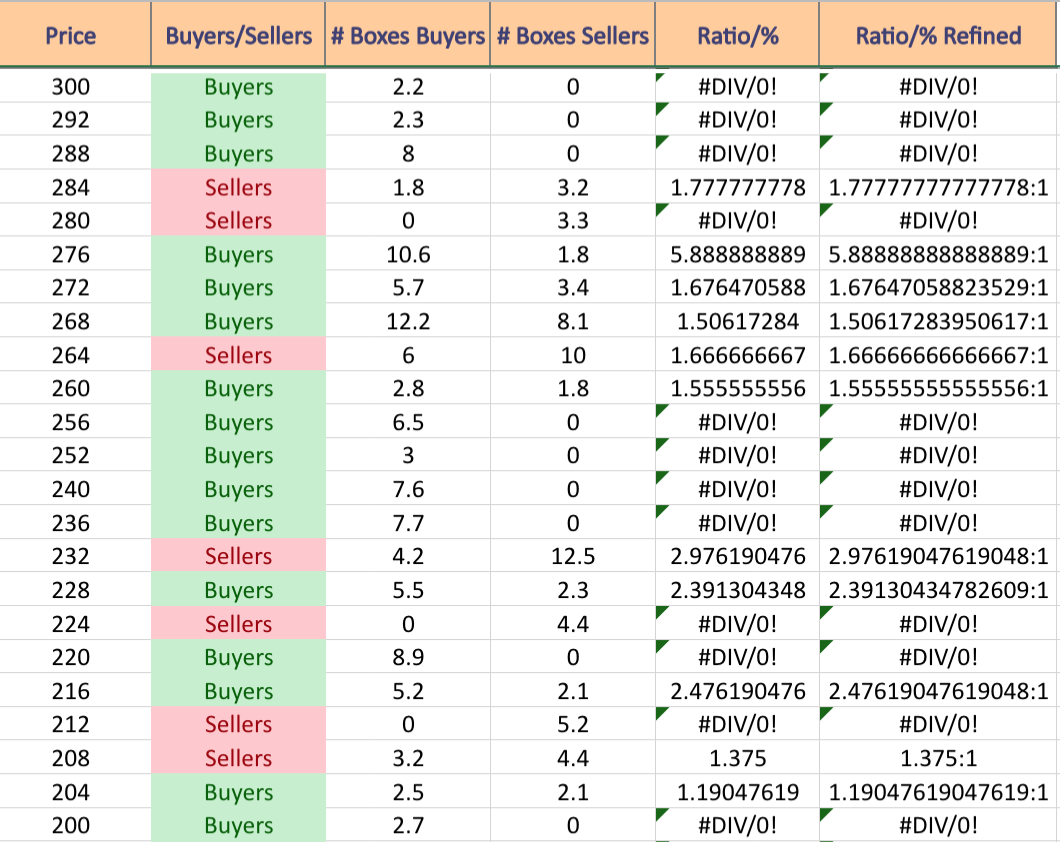Select the refined #DIV/0! cell in row 220
Viewport: 1060px width, 842px height.
coord(938,657)
